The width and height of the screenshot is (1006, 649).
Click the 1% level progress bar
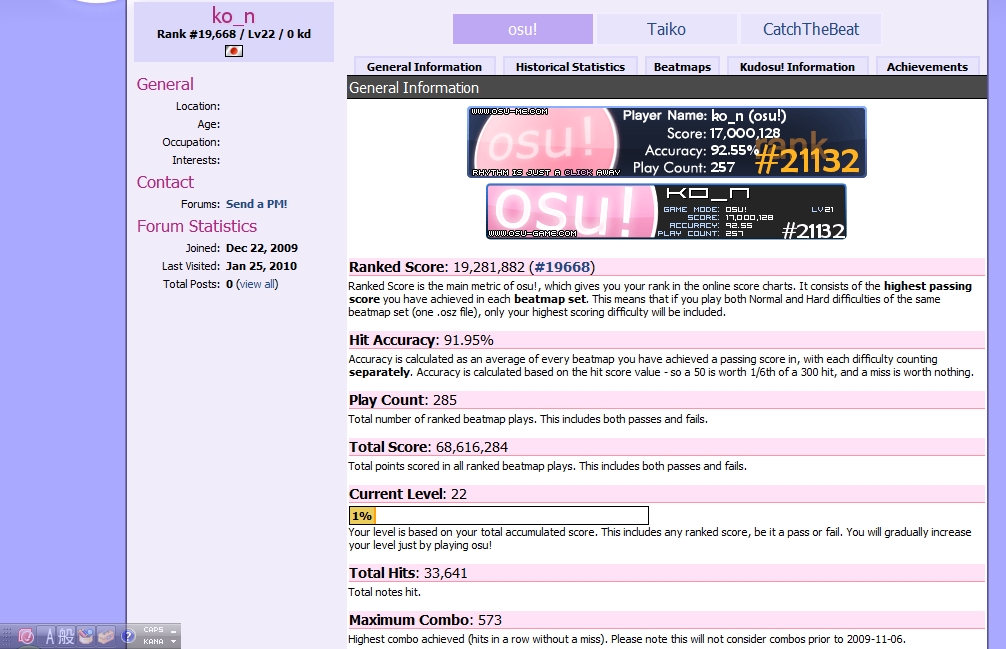pyautogui.click(x=499, y=516)
